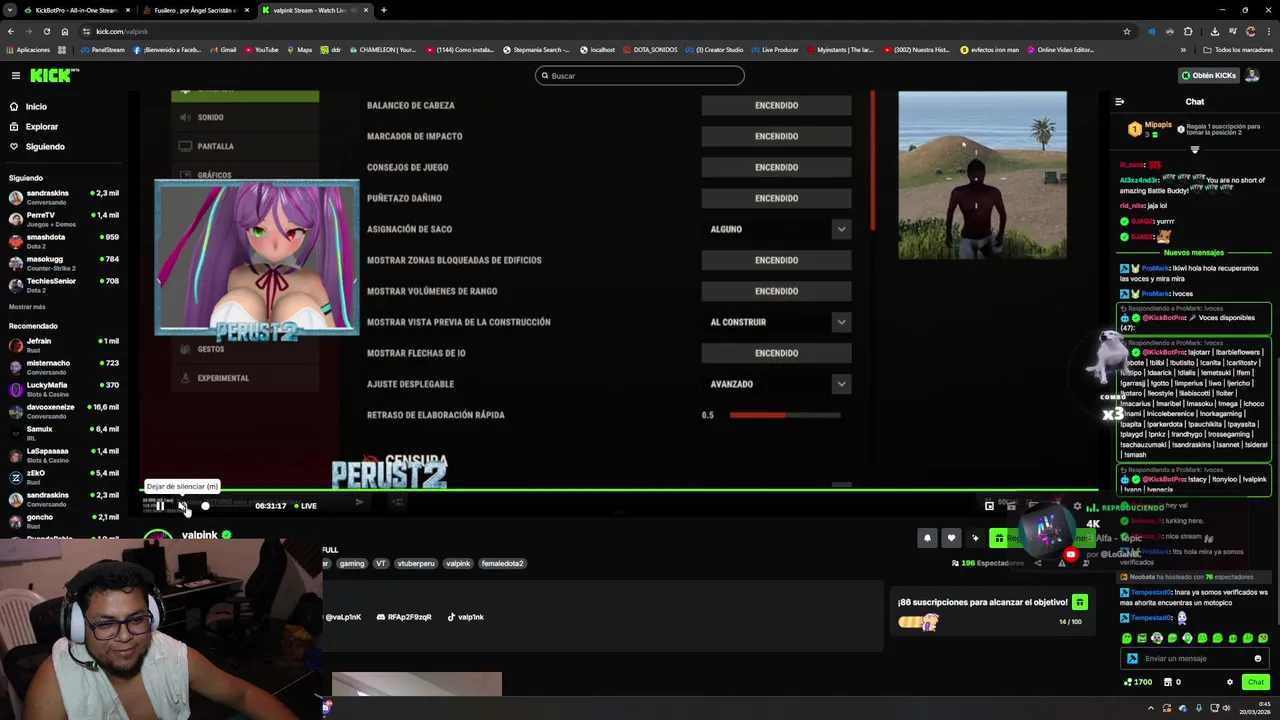Unmute the stream with the speaker icon
The width and height of the screenshot is (1280, 720).
pyautogui.click(x=183, y=506)
